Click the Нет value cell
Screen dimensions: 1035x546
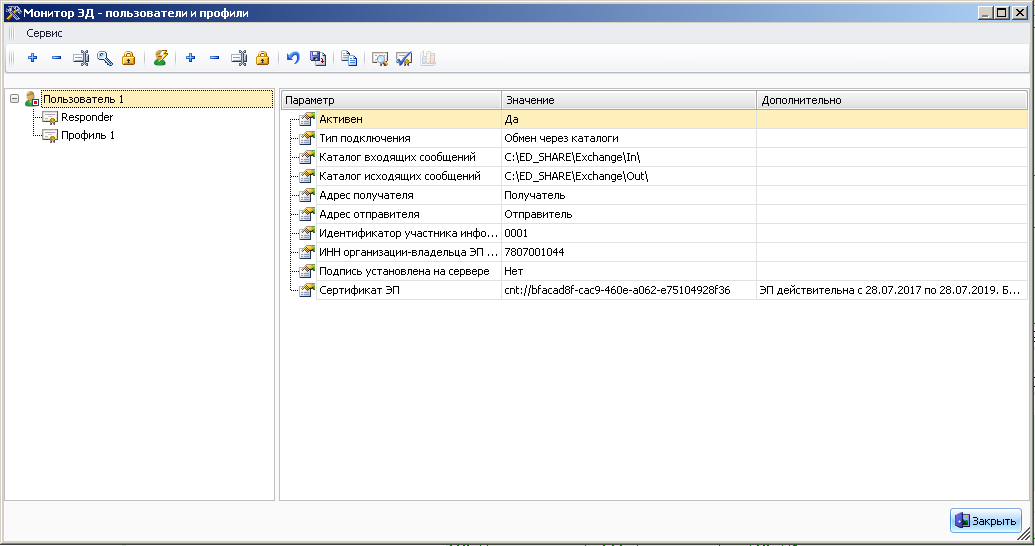point(629,271)
